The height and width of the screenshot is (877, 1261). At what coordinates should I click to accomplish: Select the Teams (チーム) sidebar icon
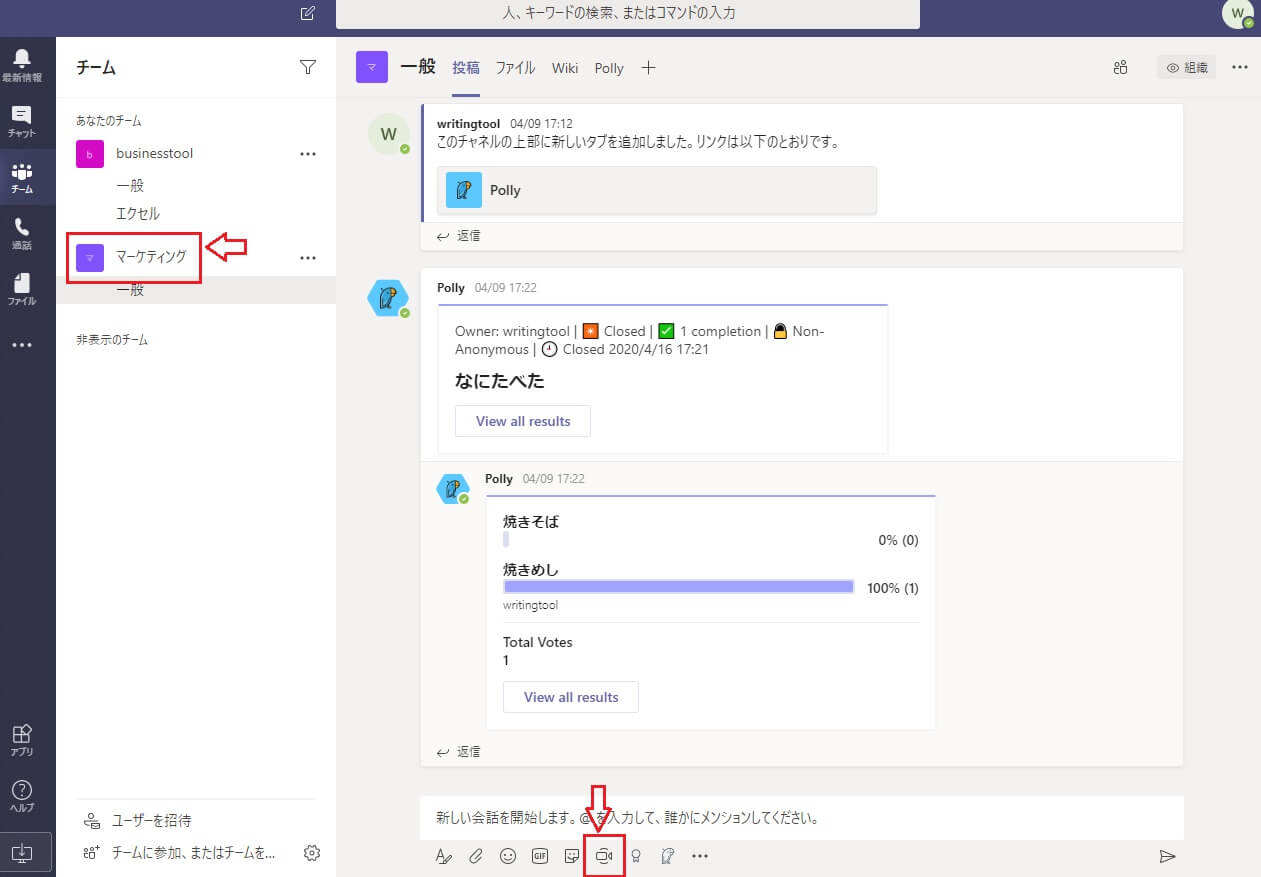coord(22,177)
